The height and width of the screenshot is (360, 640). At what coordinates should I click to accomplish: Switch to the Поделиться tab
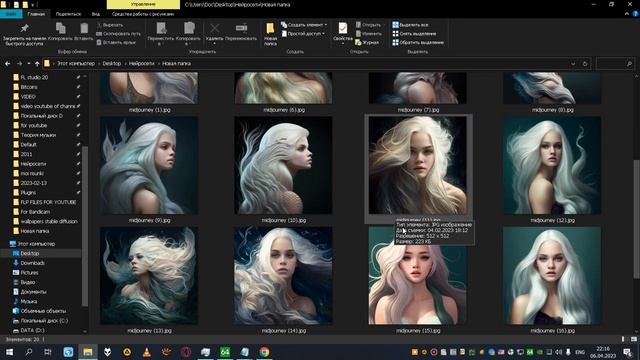tap(68, 14)
